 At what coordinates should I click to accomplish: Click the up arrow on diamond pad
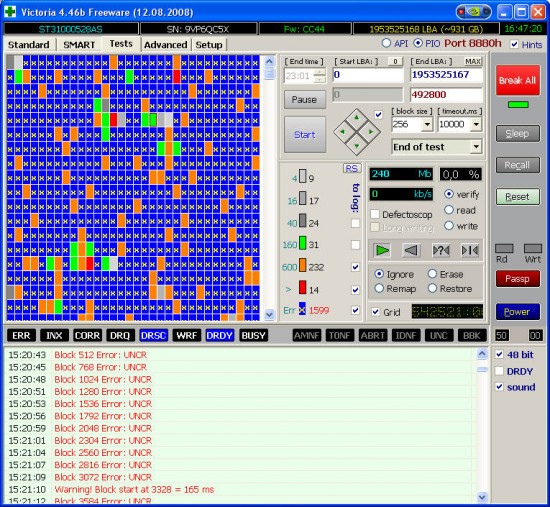tap(357, 118)
